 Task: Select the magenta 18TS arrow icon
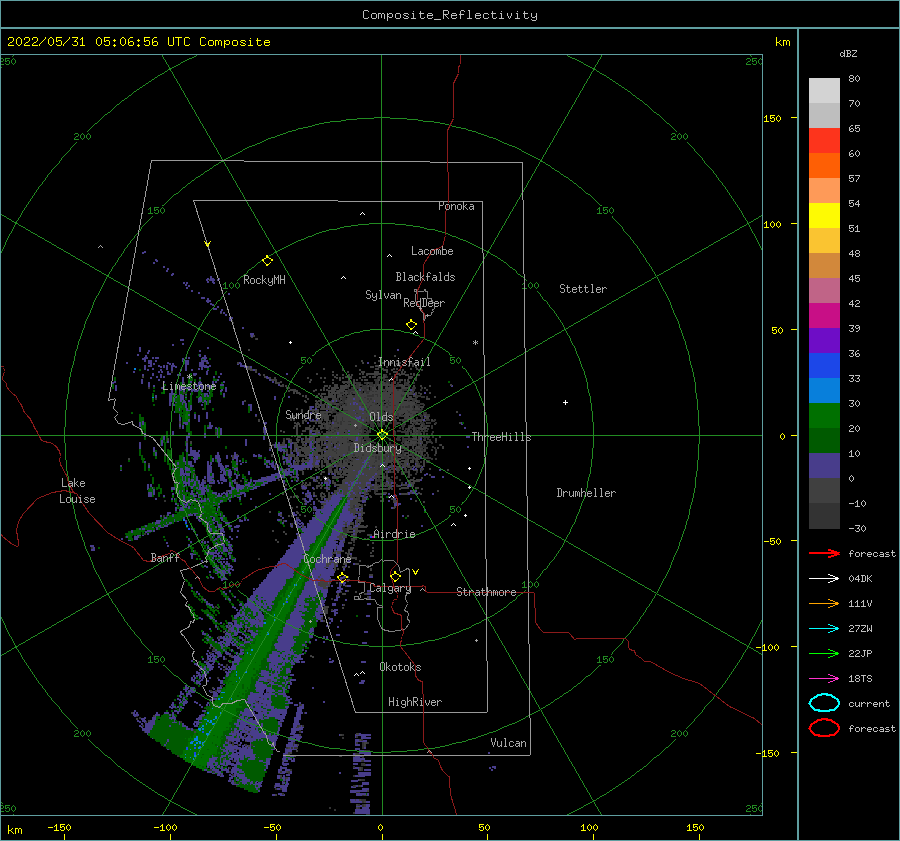(x=824, y=679)
